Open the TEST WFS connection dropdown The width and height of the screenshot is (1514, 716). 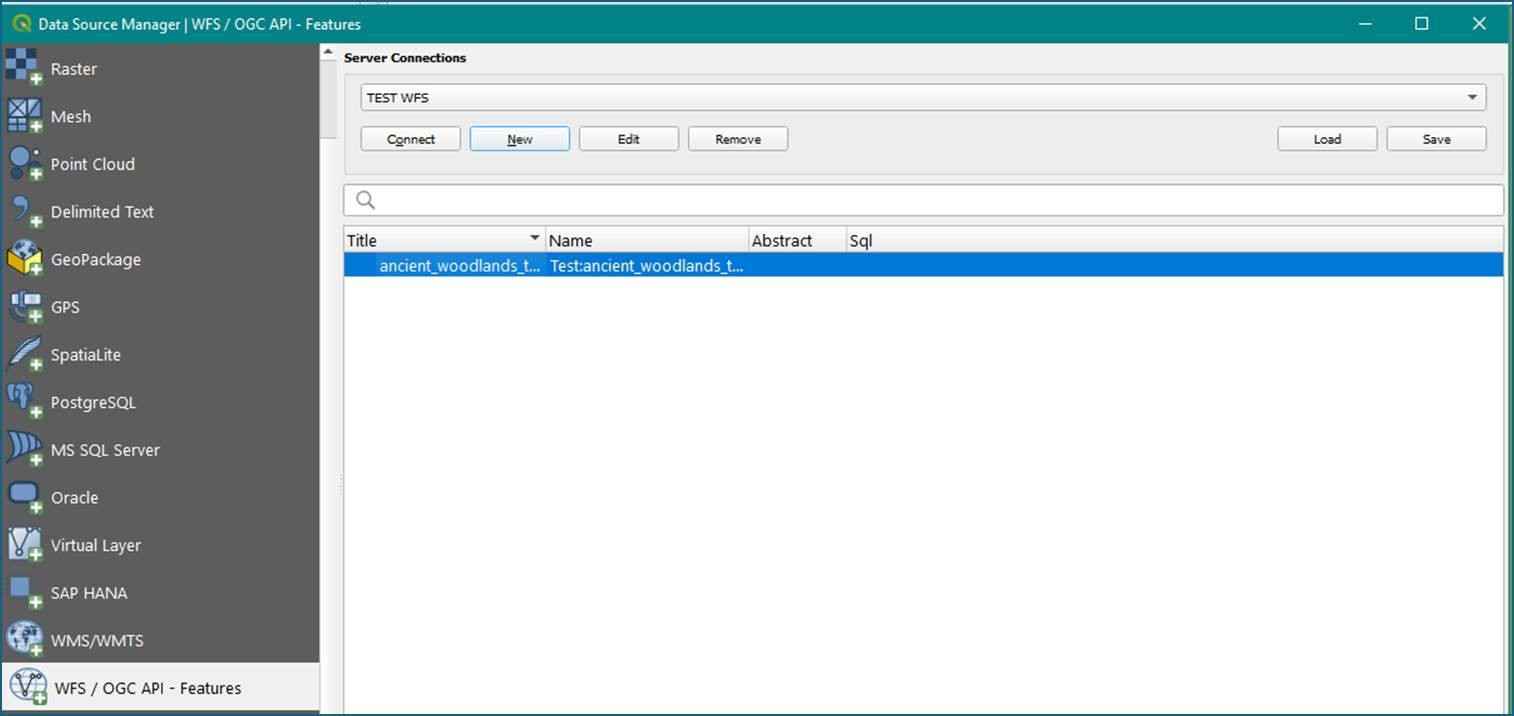click(923, 98)
